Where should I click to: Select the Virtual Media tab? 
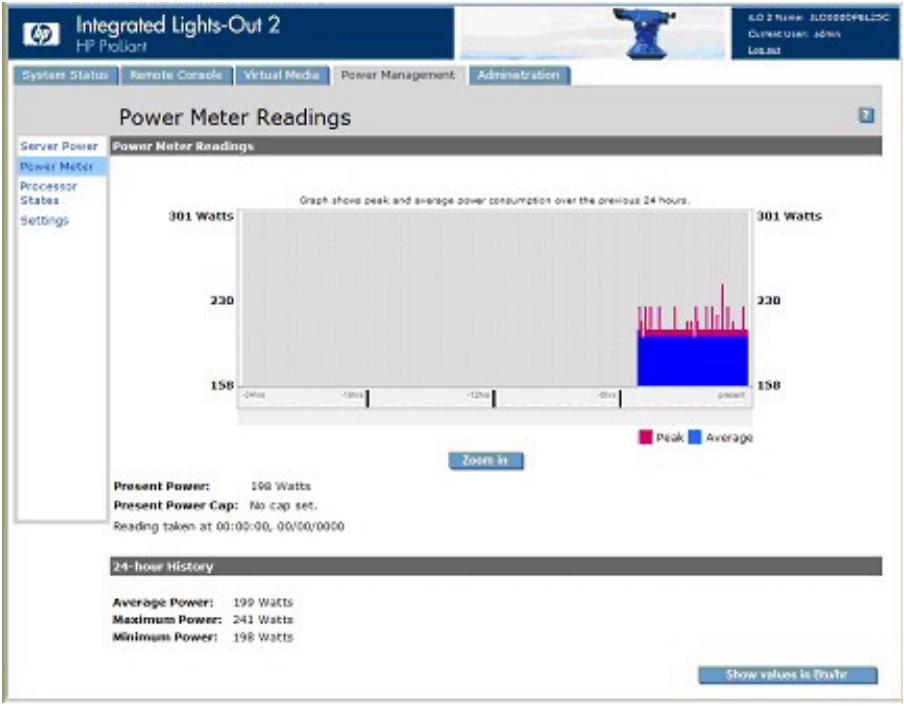[281, 75]
